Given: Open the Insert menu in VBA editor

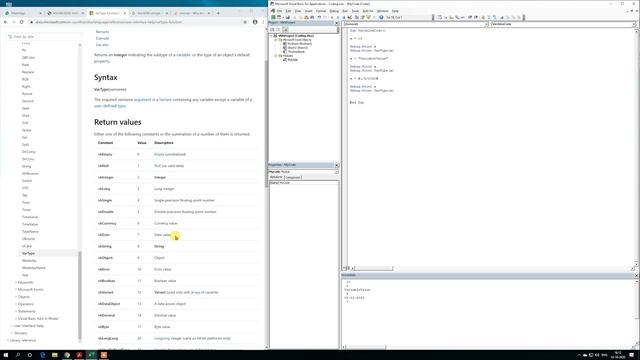Looking at the screenshot, I should pyautogui.click(x=309, y=11).
